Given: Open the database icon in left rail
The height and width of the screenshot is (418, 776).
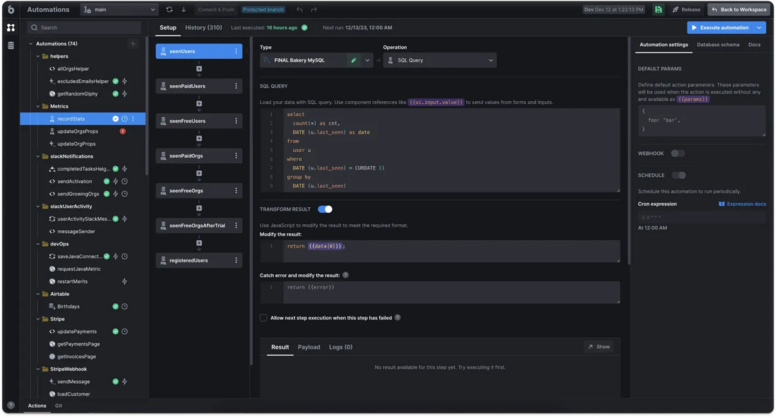Looking at the screenshot, I should [x=10, y=46].
